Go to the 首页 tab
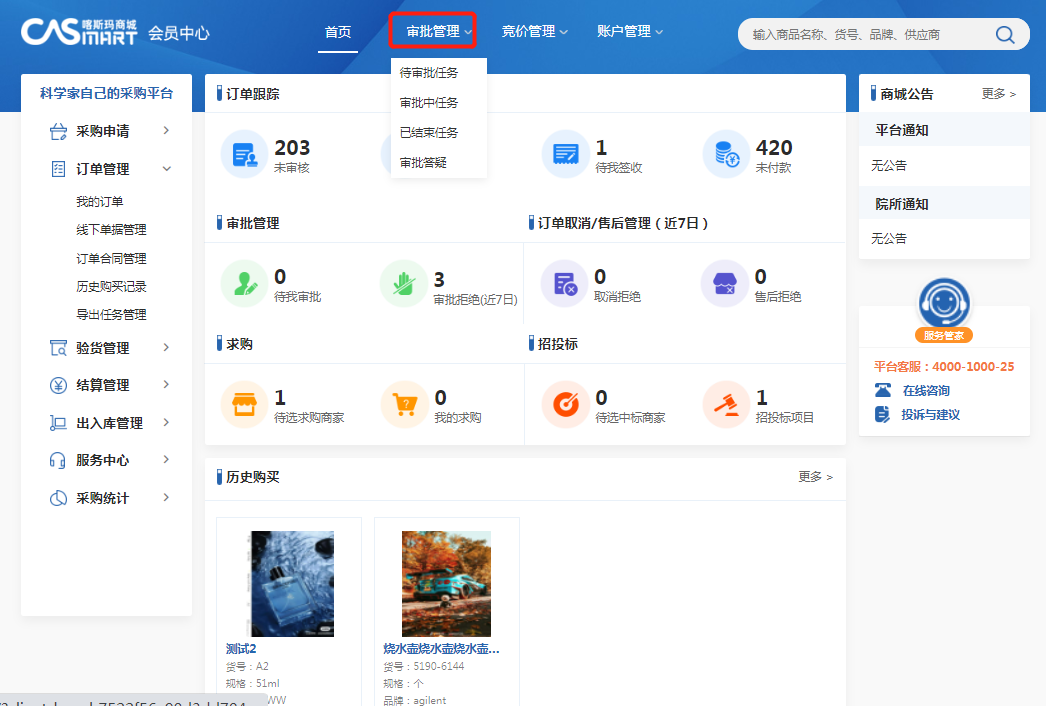The width and height of the screenshot is (1046, 706). pos(338,32)
